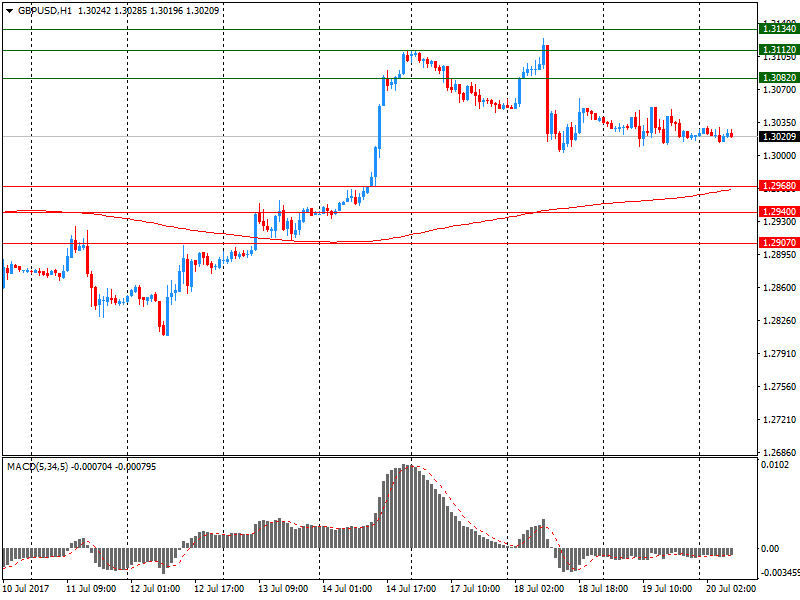The image size is (800, 600).
Task: Select current price label 1.30209
Action: (x=779, y=137)
